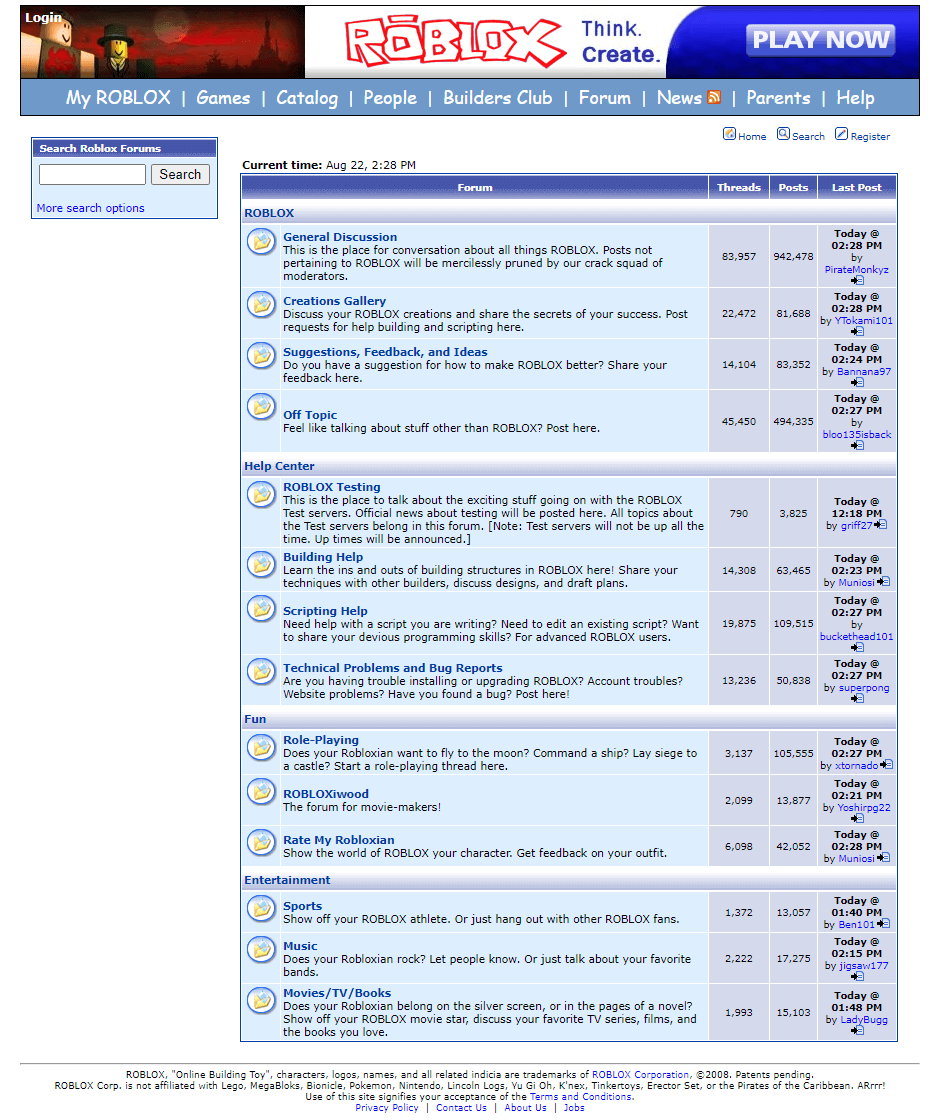940x1120 pixels.
Task: Click the ROBLOX logo in banner
Action: point(455,42)
